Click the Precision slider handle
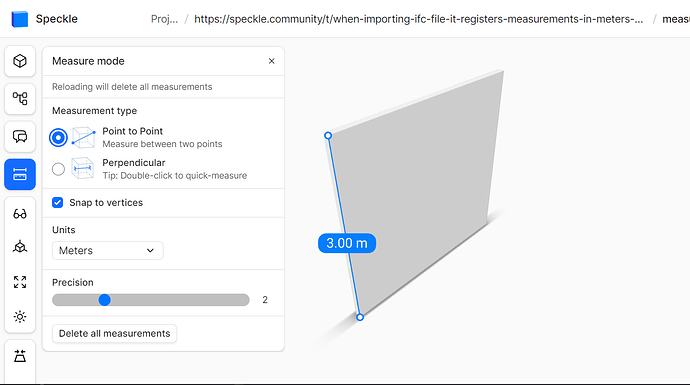Screen dimensions: 690x385 [x=104, y=300]
